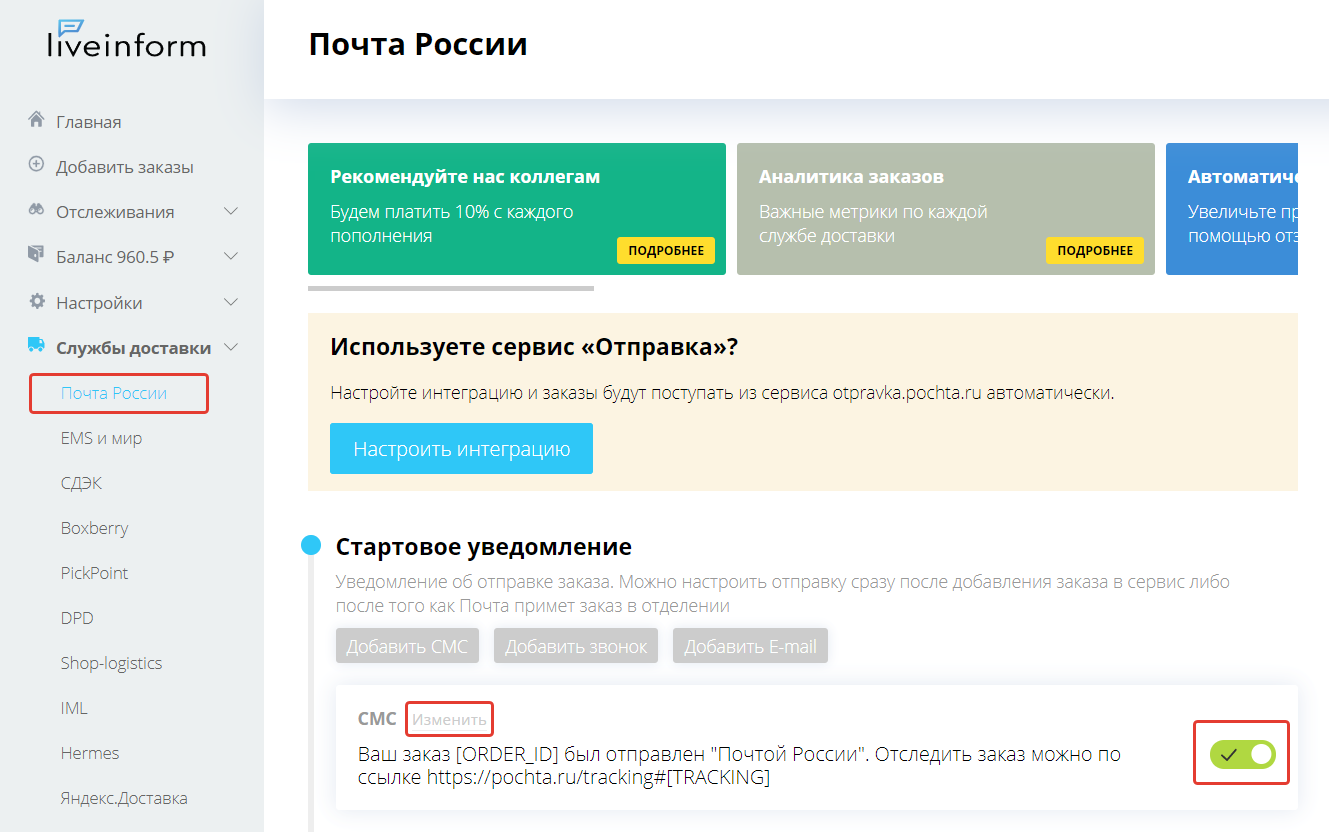
Task: Click the Добавить СМС button
Action: coord(407,646)
